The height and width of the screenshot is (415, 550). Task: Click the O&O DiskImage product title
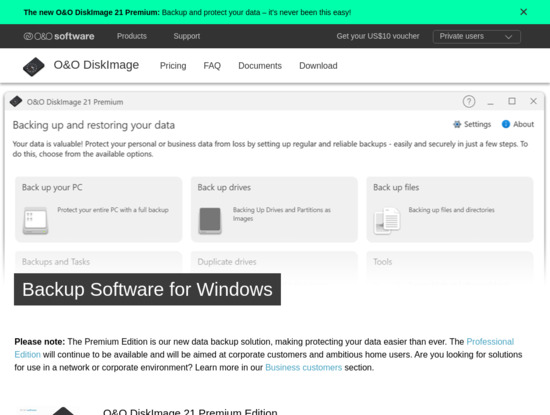(96, 65)
